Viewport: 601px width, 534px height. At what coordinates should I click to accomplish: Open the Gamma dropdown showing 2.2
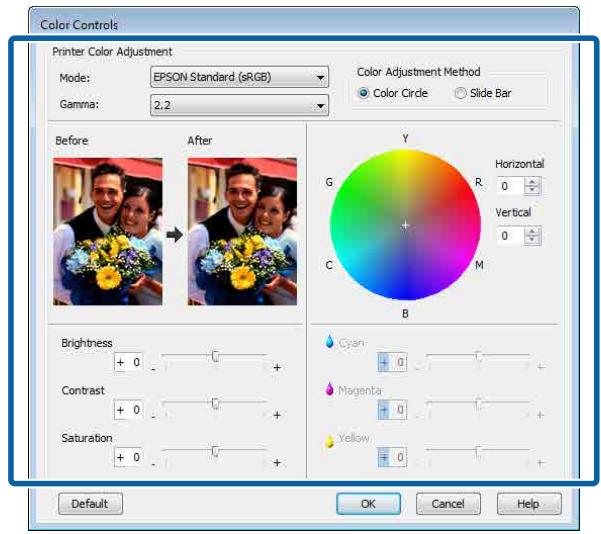coord(239,105)
